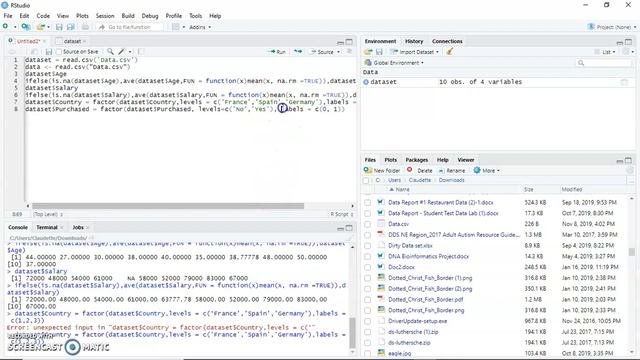Refresh the Environment pane
The image size is (640, 360).
(626, 52)
